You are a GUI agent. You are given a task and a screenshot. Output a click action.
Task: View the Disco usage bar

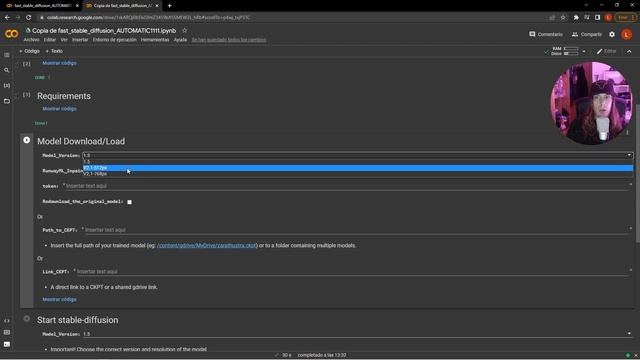(x=571, y=53)
